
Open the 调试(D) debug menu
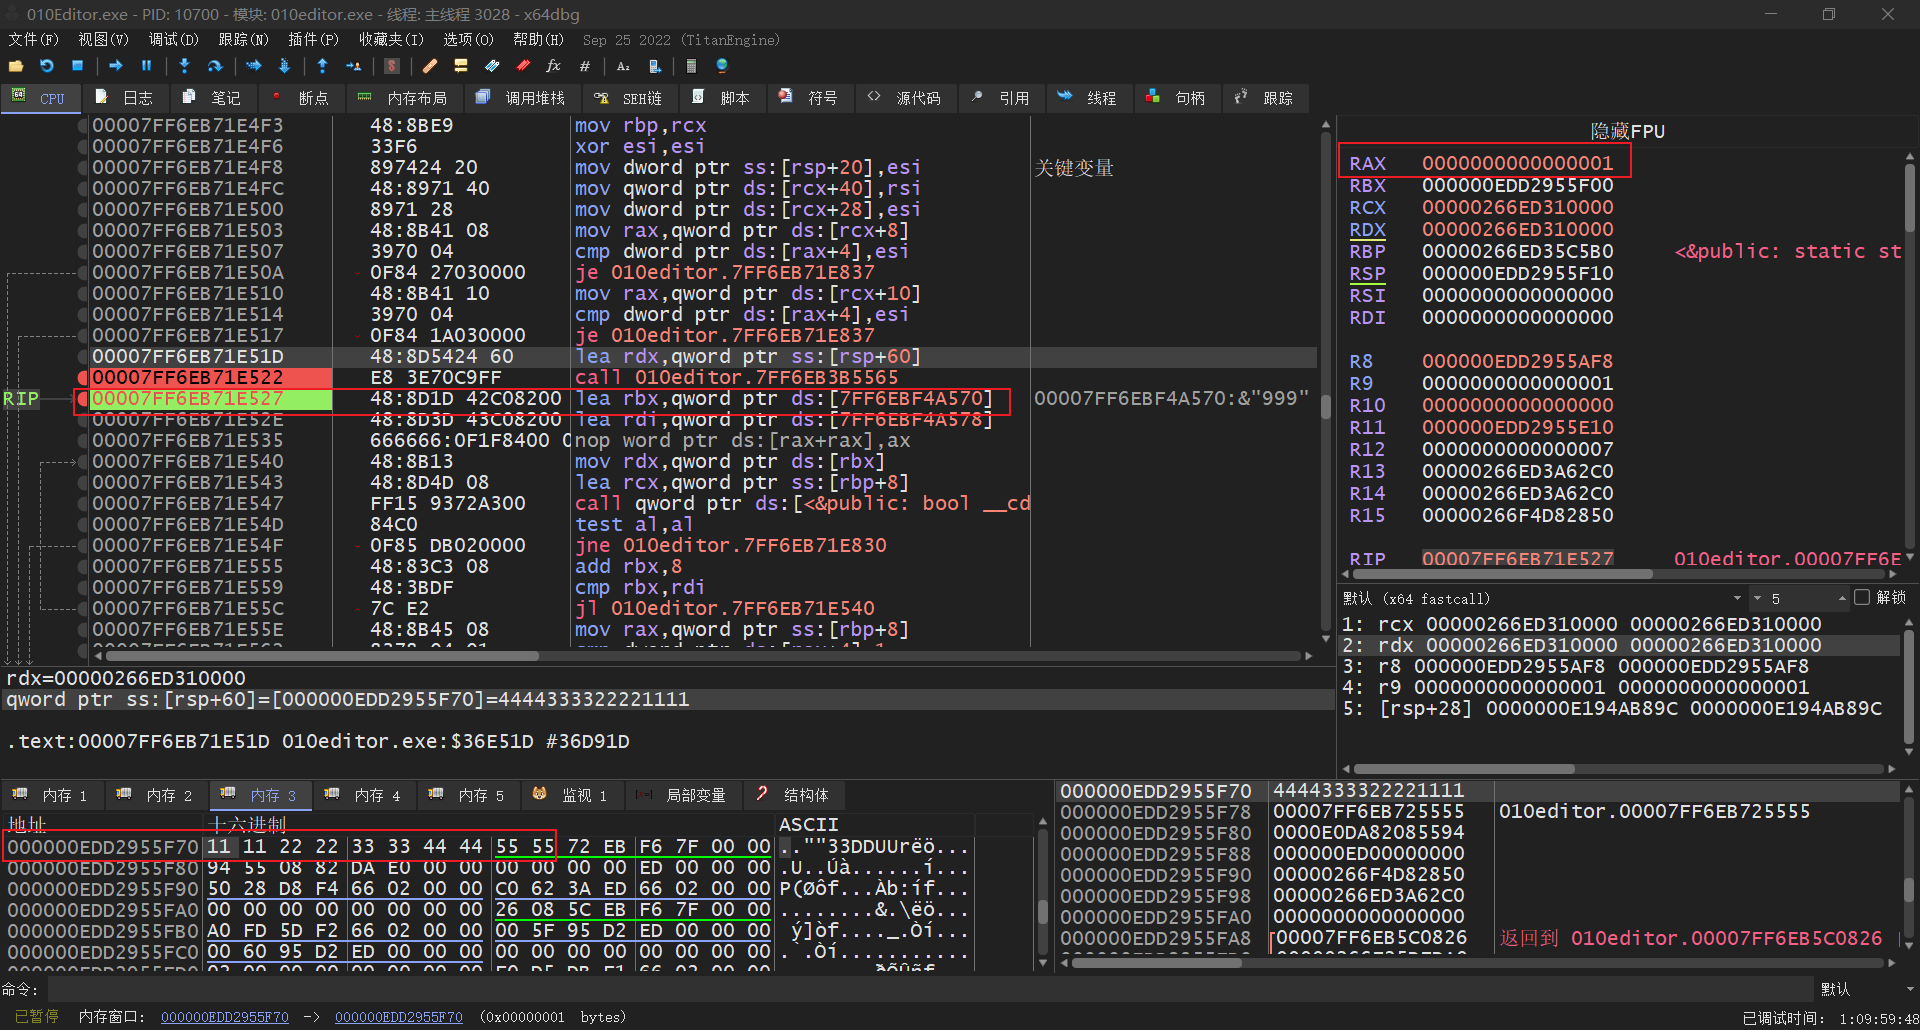173,40
